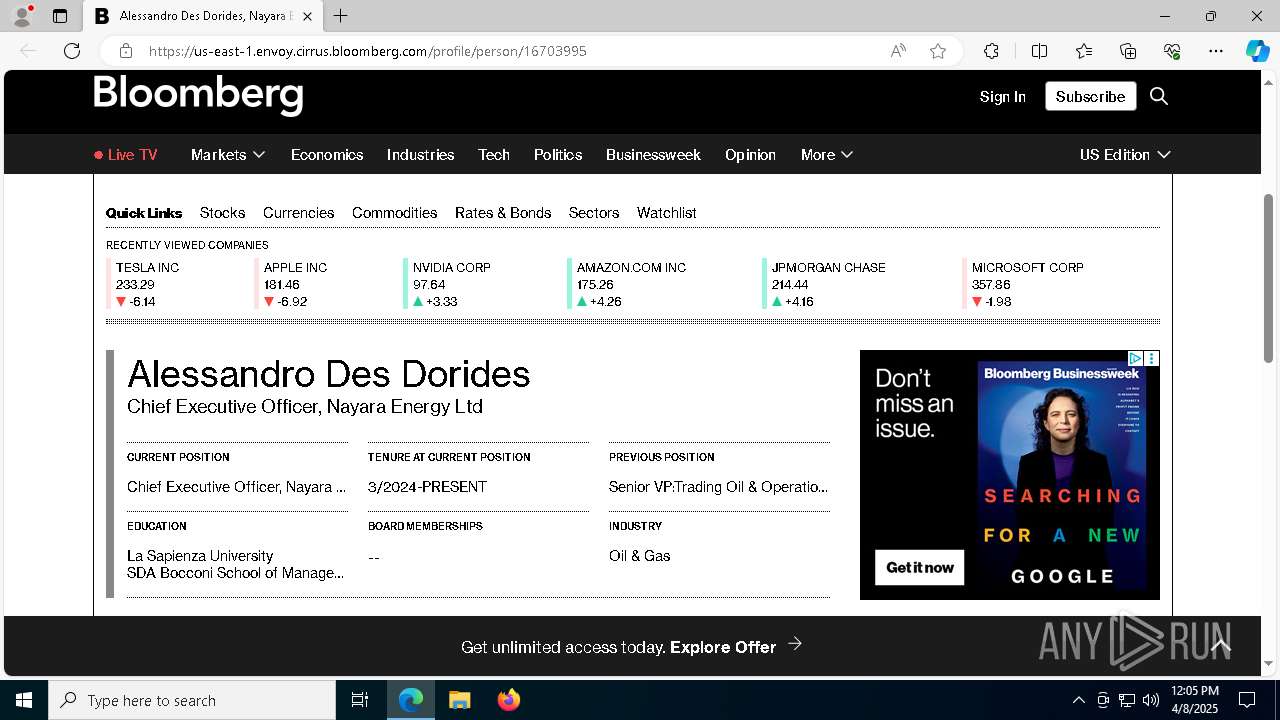Click Get it now on the ad

(919, 567)
